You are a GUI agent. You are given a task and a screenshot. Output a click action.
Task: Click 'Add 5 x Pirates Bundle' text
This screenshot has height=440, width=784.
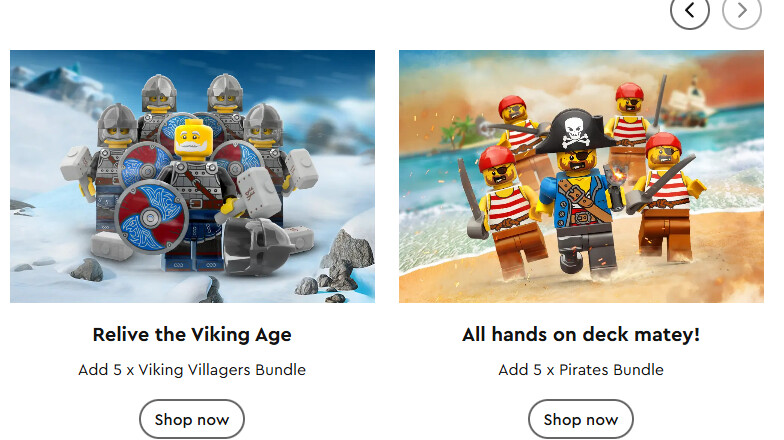(581, 370)
